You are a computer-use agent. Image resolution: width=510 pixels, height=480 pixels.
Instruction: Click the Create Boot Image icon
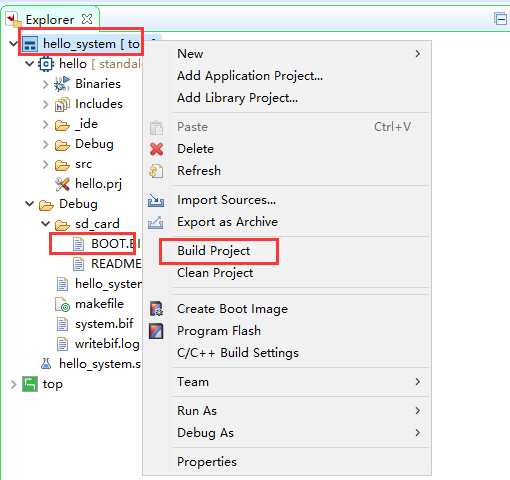click(156, 309)
